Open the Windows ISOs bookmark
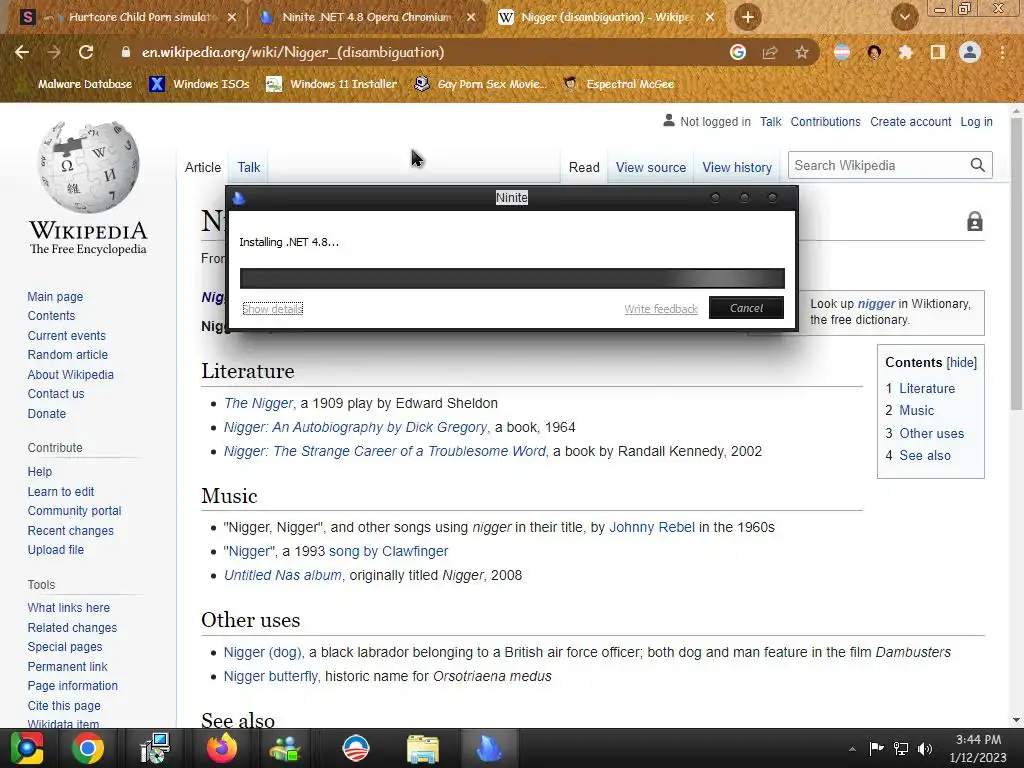This screenshot has height=768, width=1024. 200,84
